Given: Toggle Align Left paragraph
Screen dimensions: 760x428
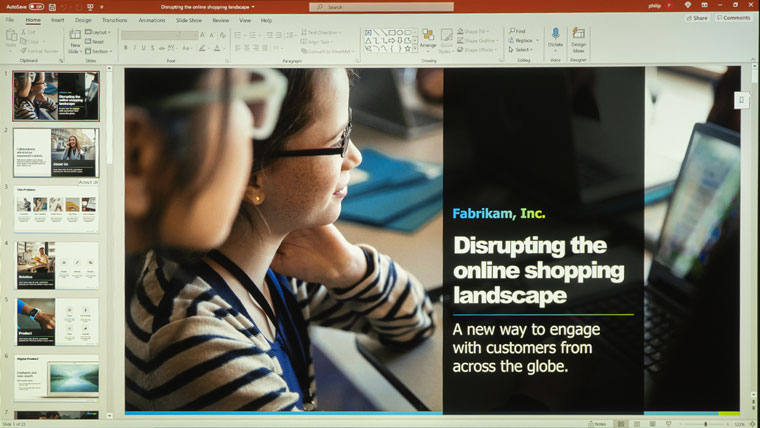Looking at the screenshot, I should point(238,48).
